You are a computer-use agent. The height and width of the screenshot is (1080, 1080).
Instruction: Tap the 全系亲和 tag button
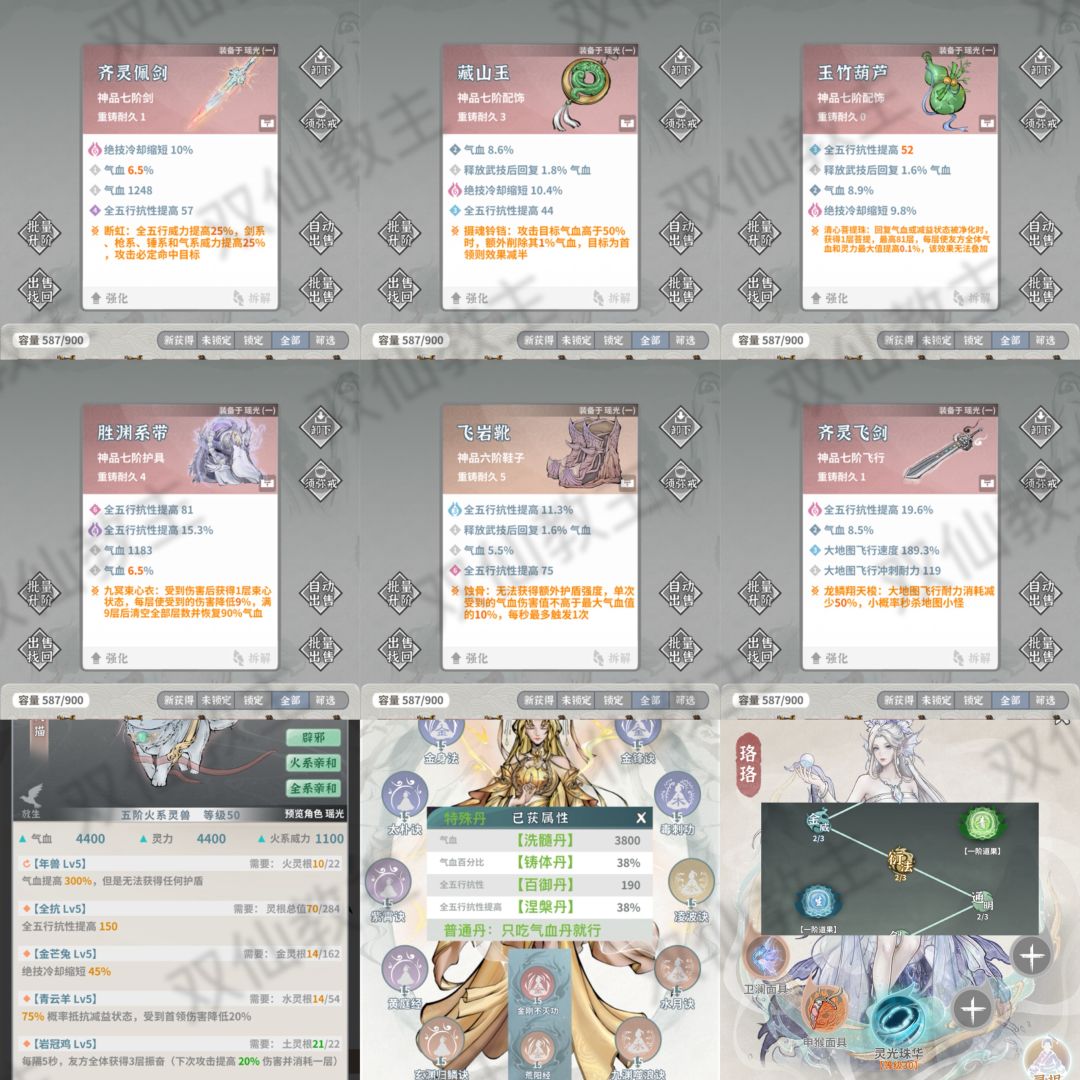(x=313, y=789)
